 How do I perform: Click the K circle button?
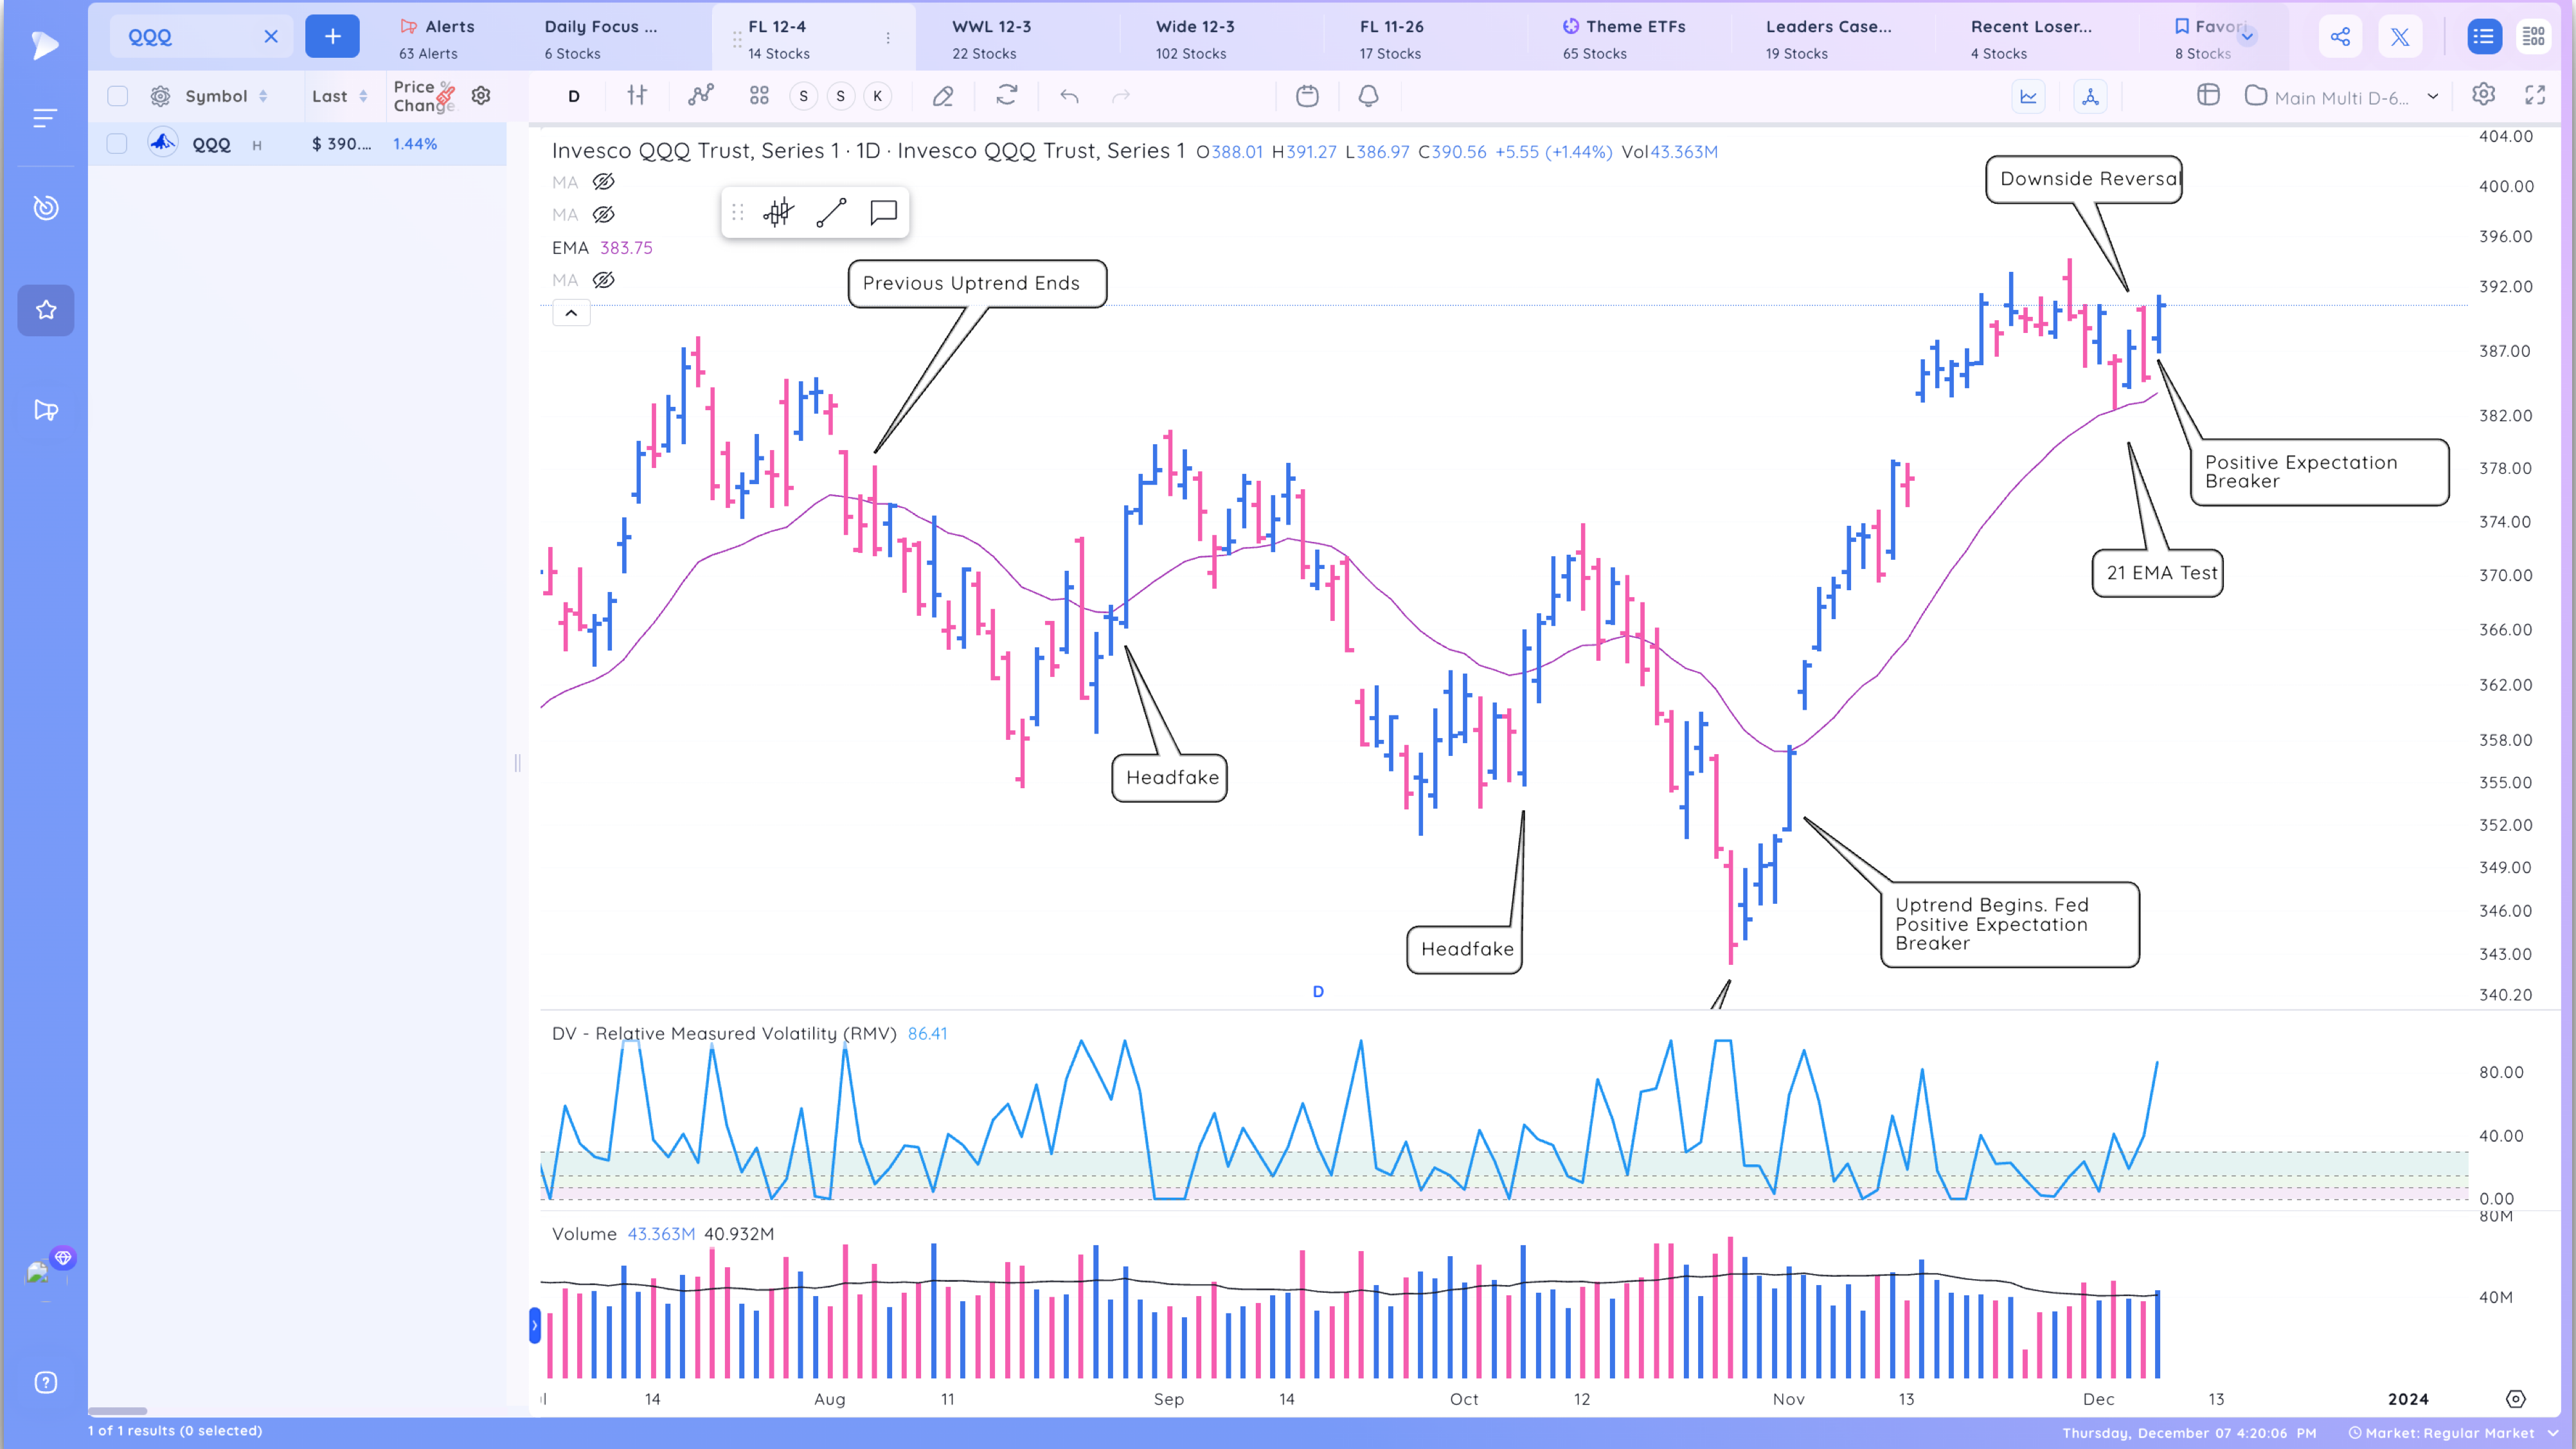877,96
